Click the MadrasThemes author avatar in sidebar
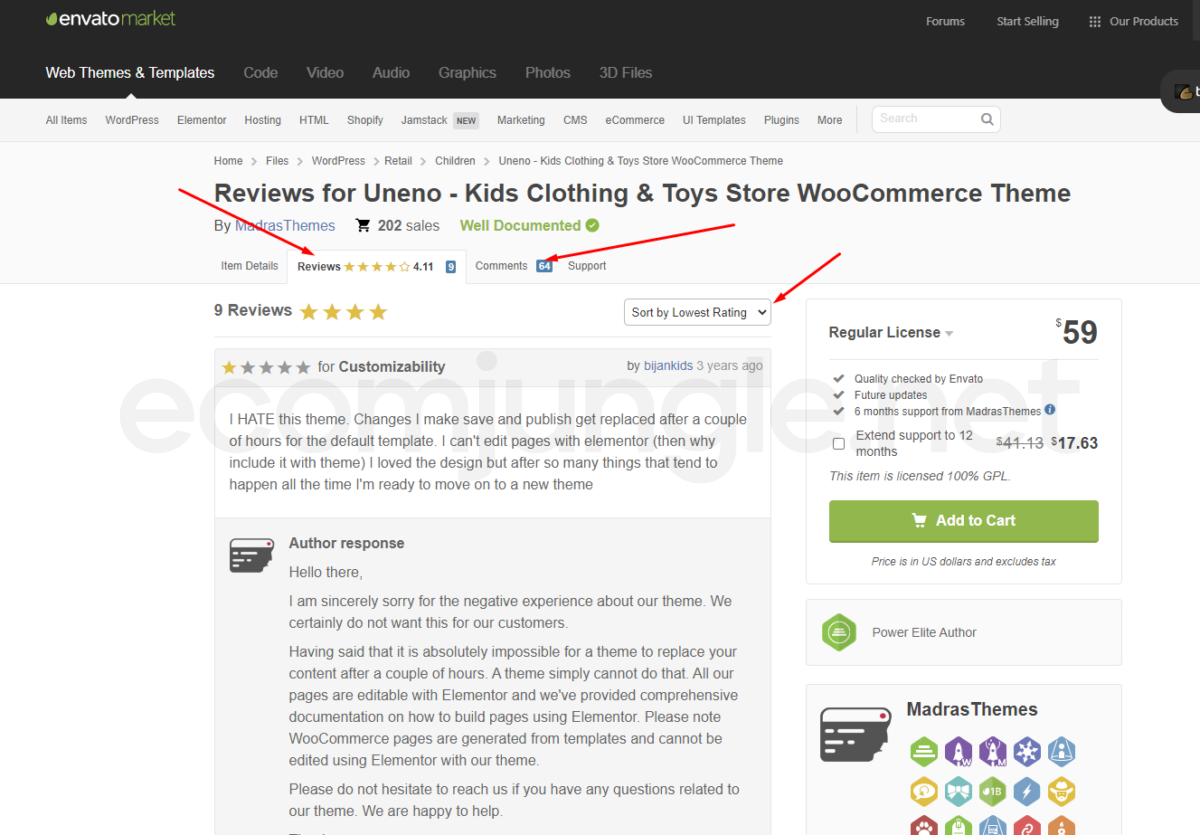Screen dimensions: 1200x835 click(x=856, y=735)
